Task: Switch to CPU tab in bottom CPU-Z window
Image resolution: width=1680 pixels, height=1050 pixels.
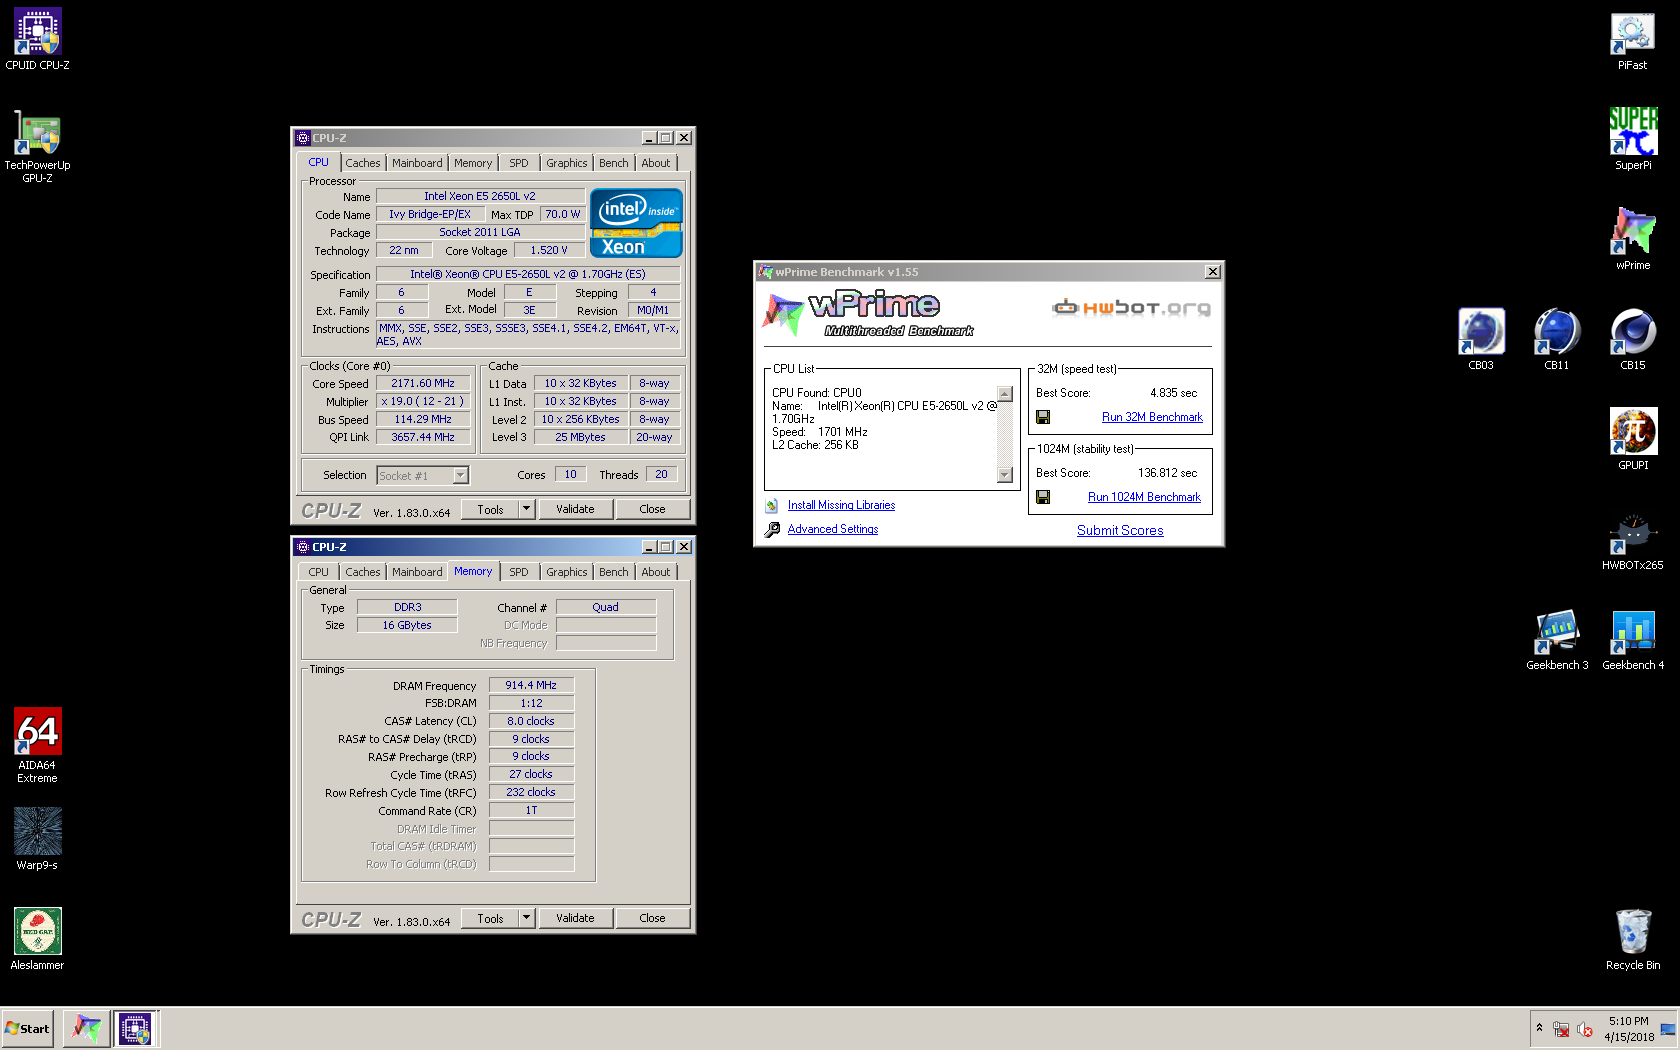Action: point(318,572)
